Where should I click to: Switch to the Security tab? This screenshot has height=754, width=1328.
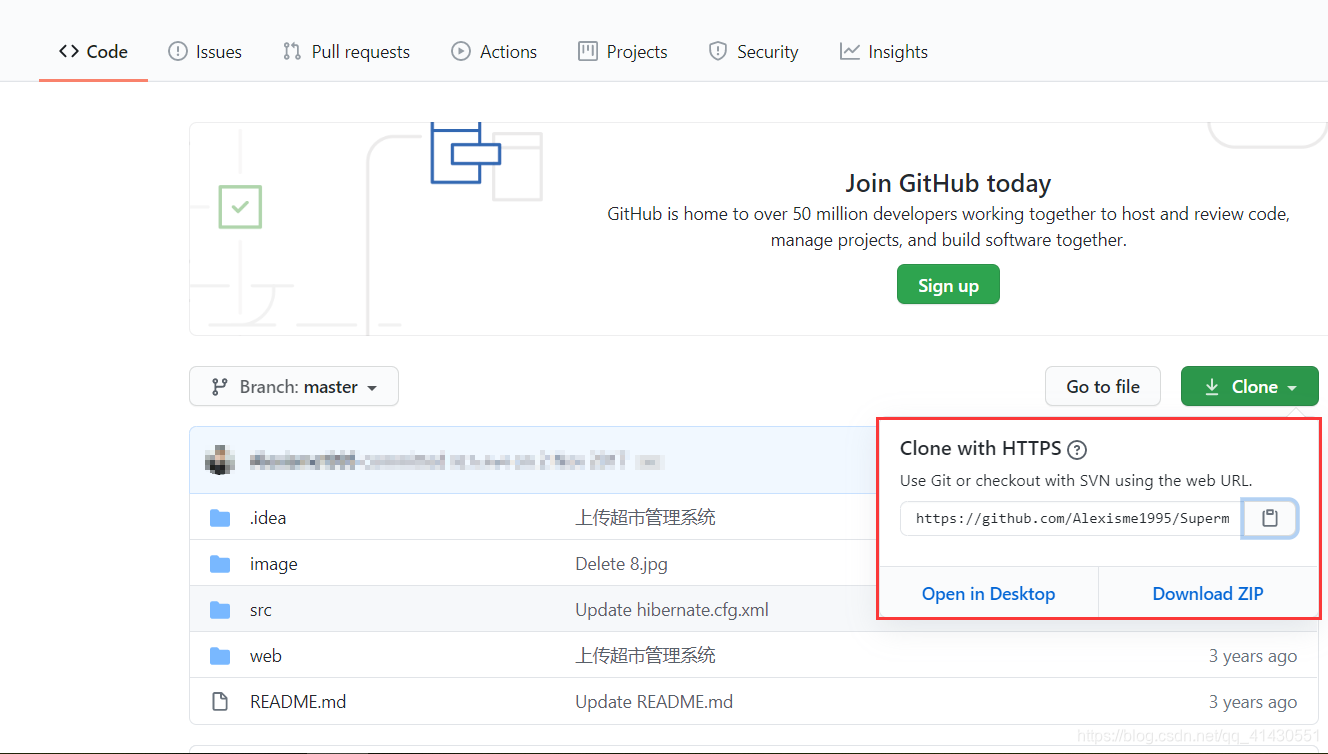point(753,52)
